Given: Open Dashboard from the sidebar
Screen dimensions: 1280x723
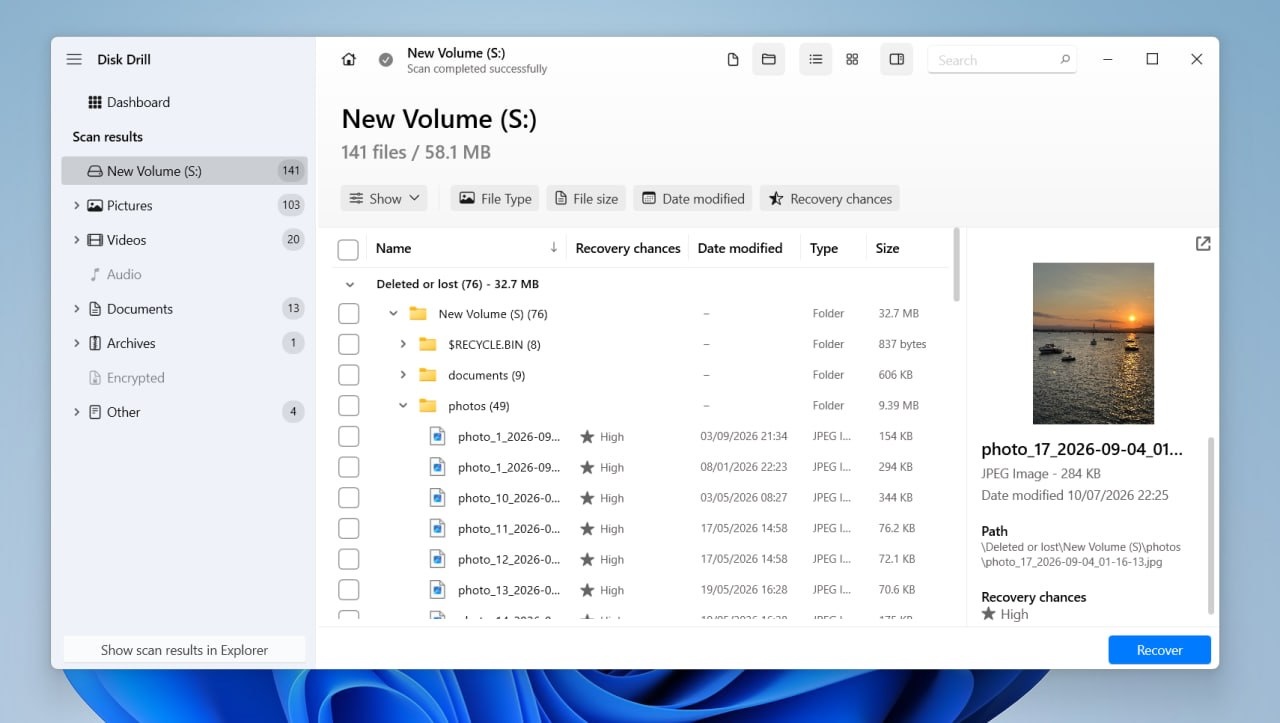Looking at the screenshot, I should click(138, 102).
